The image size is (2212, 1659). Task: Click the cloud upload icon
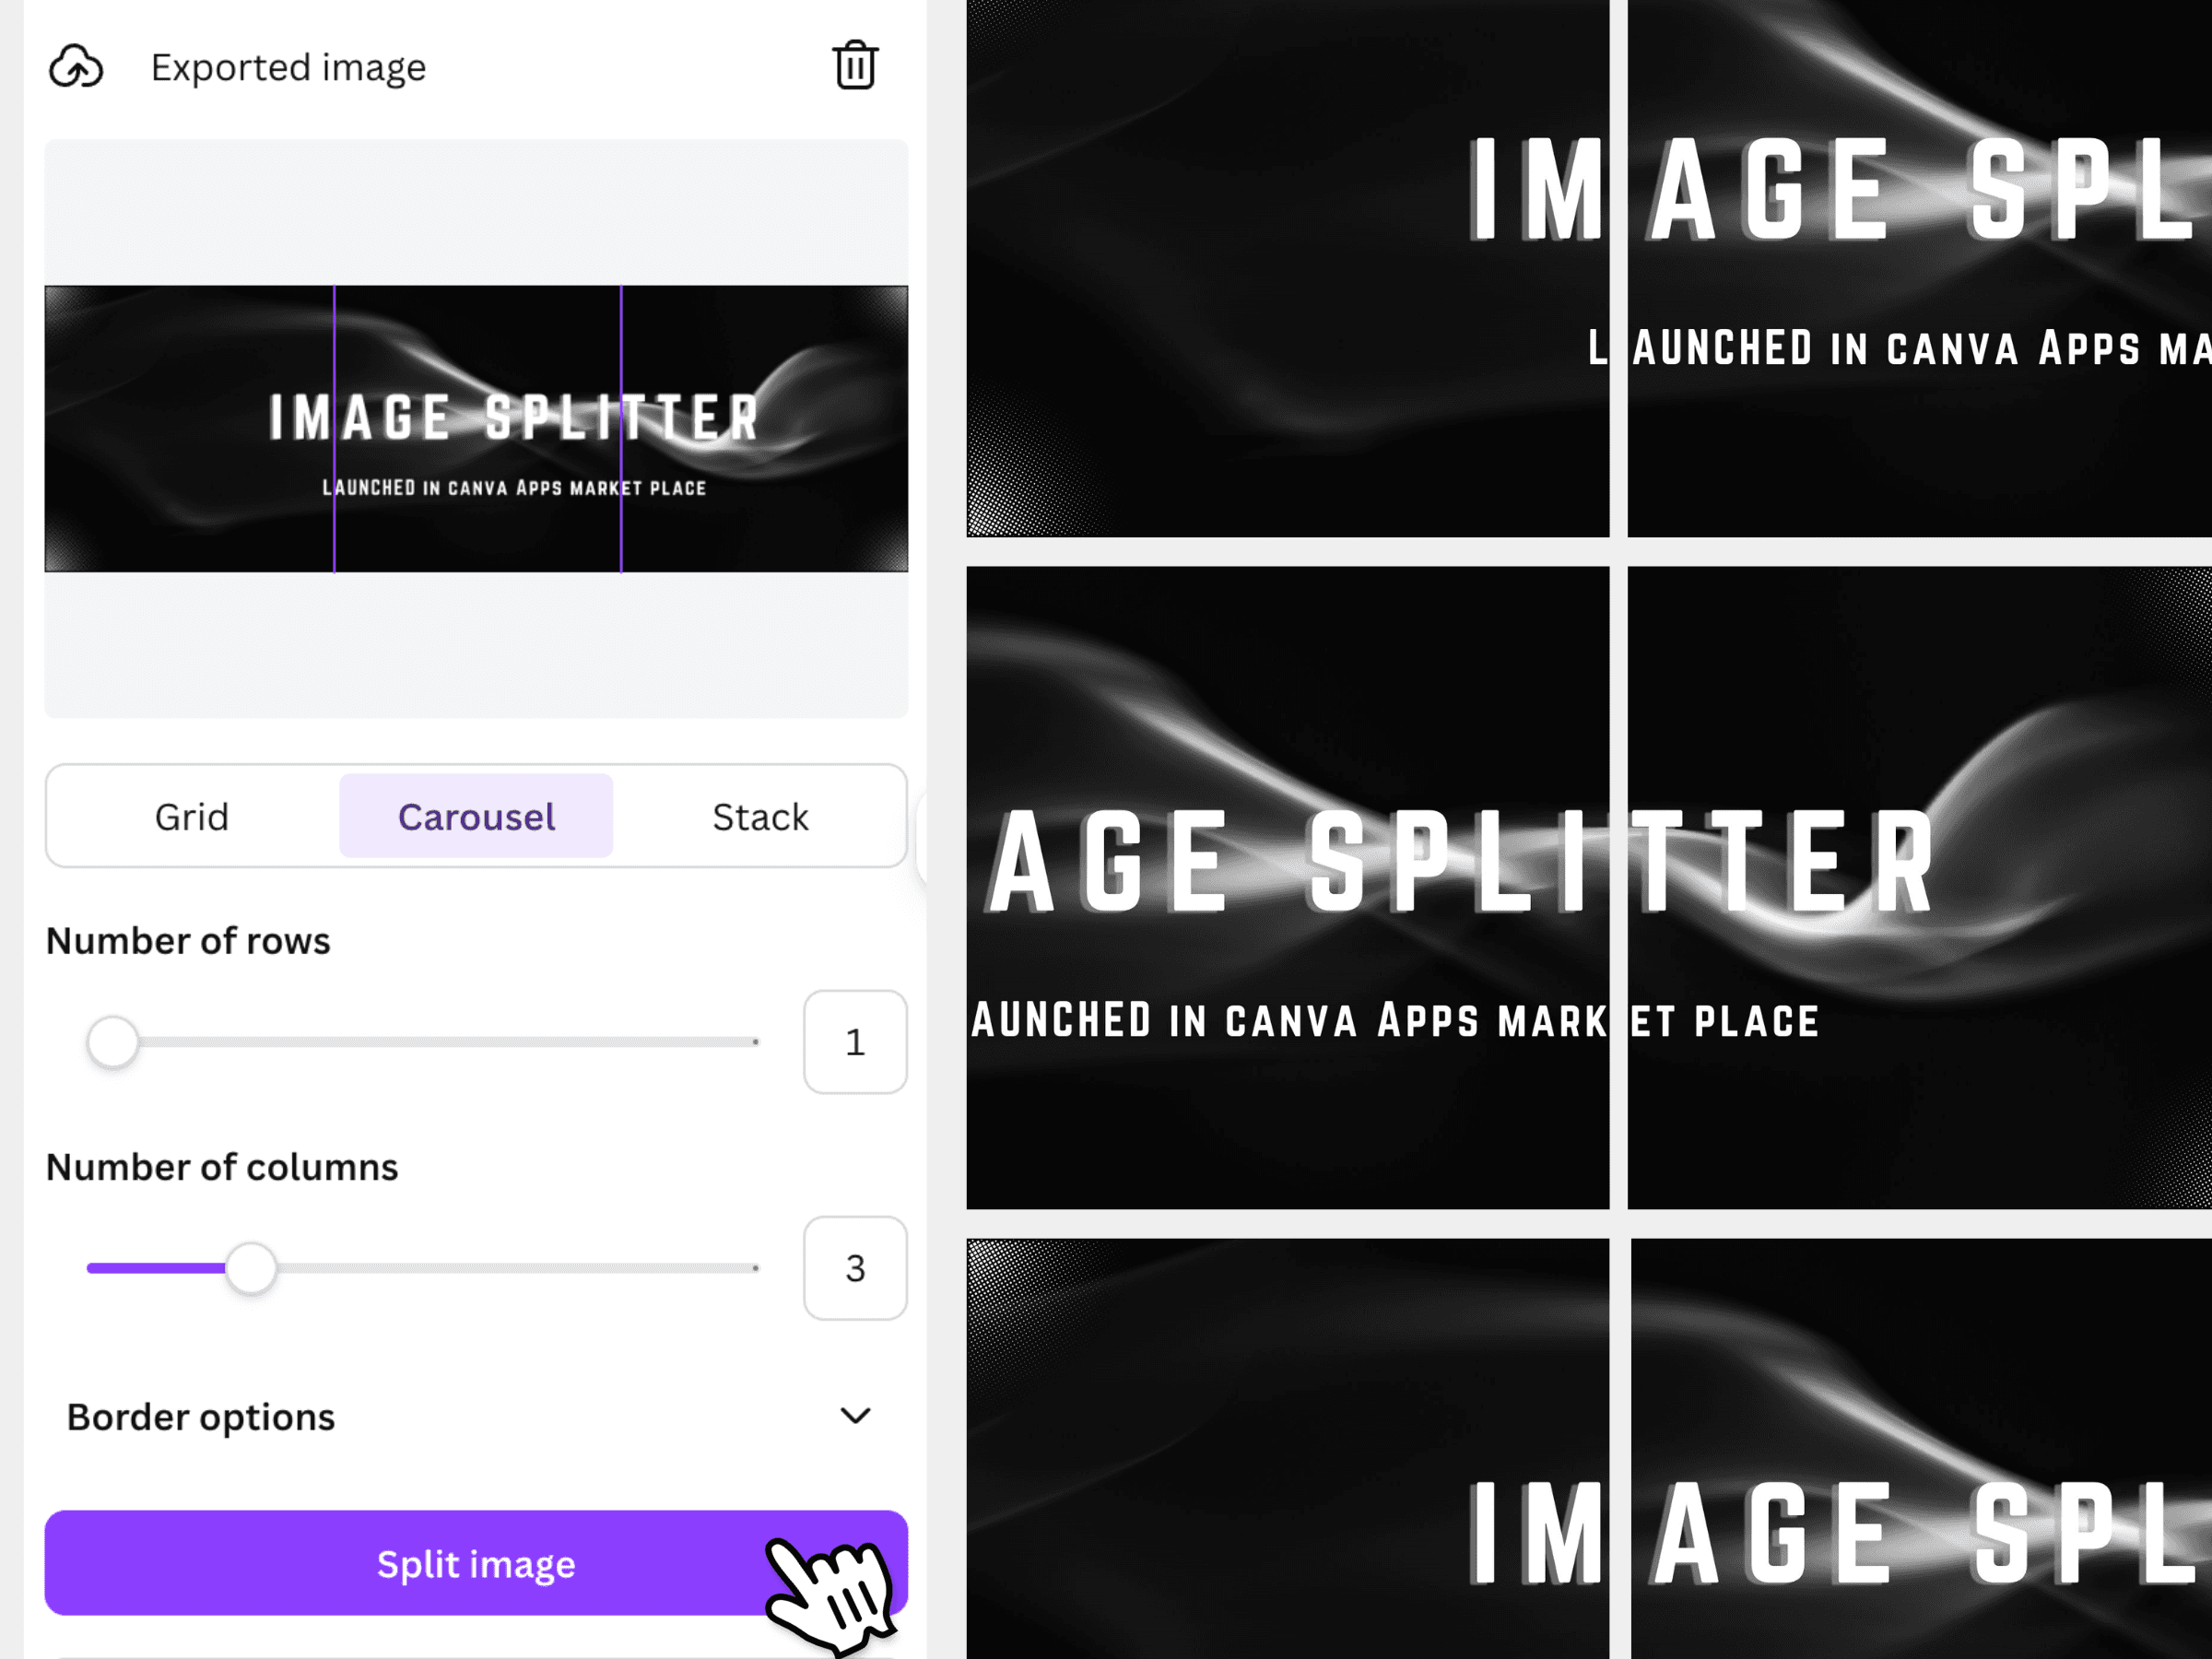click(76, 67)
